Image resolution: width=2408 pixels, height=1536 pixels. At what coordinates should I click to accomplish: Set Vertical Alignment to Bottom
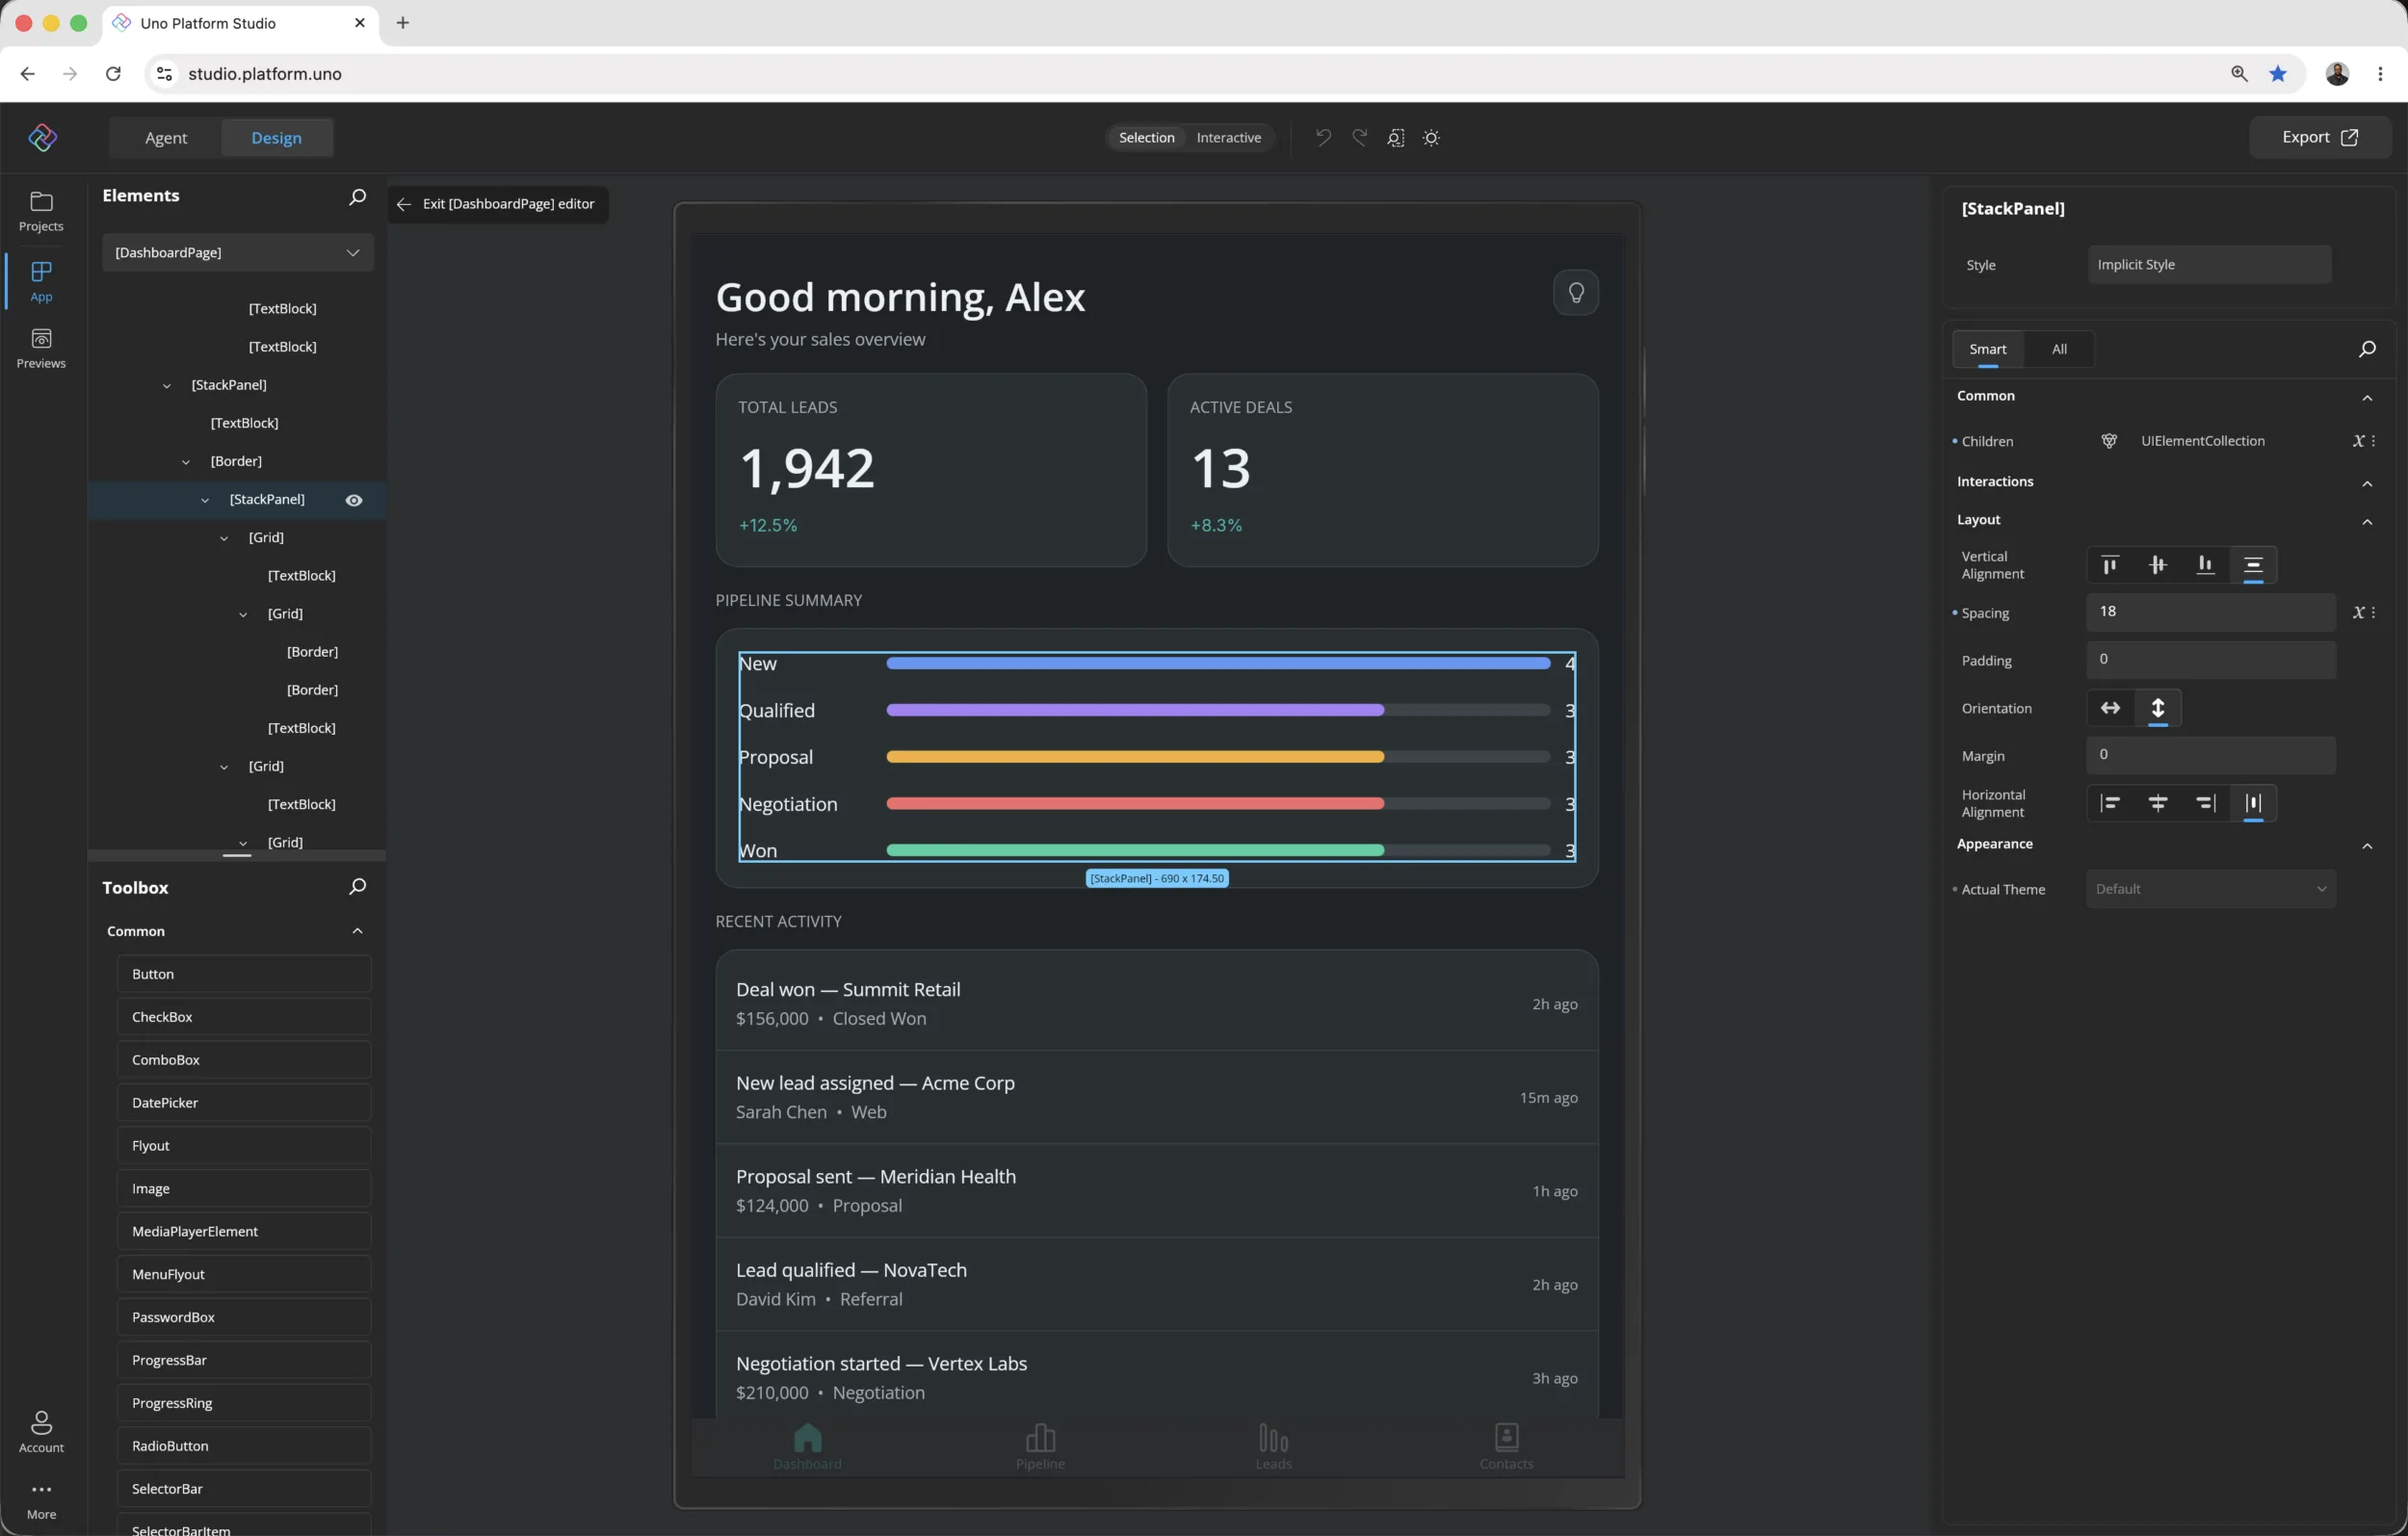pos(2205,565)
